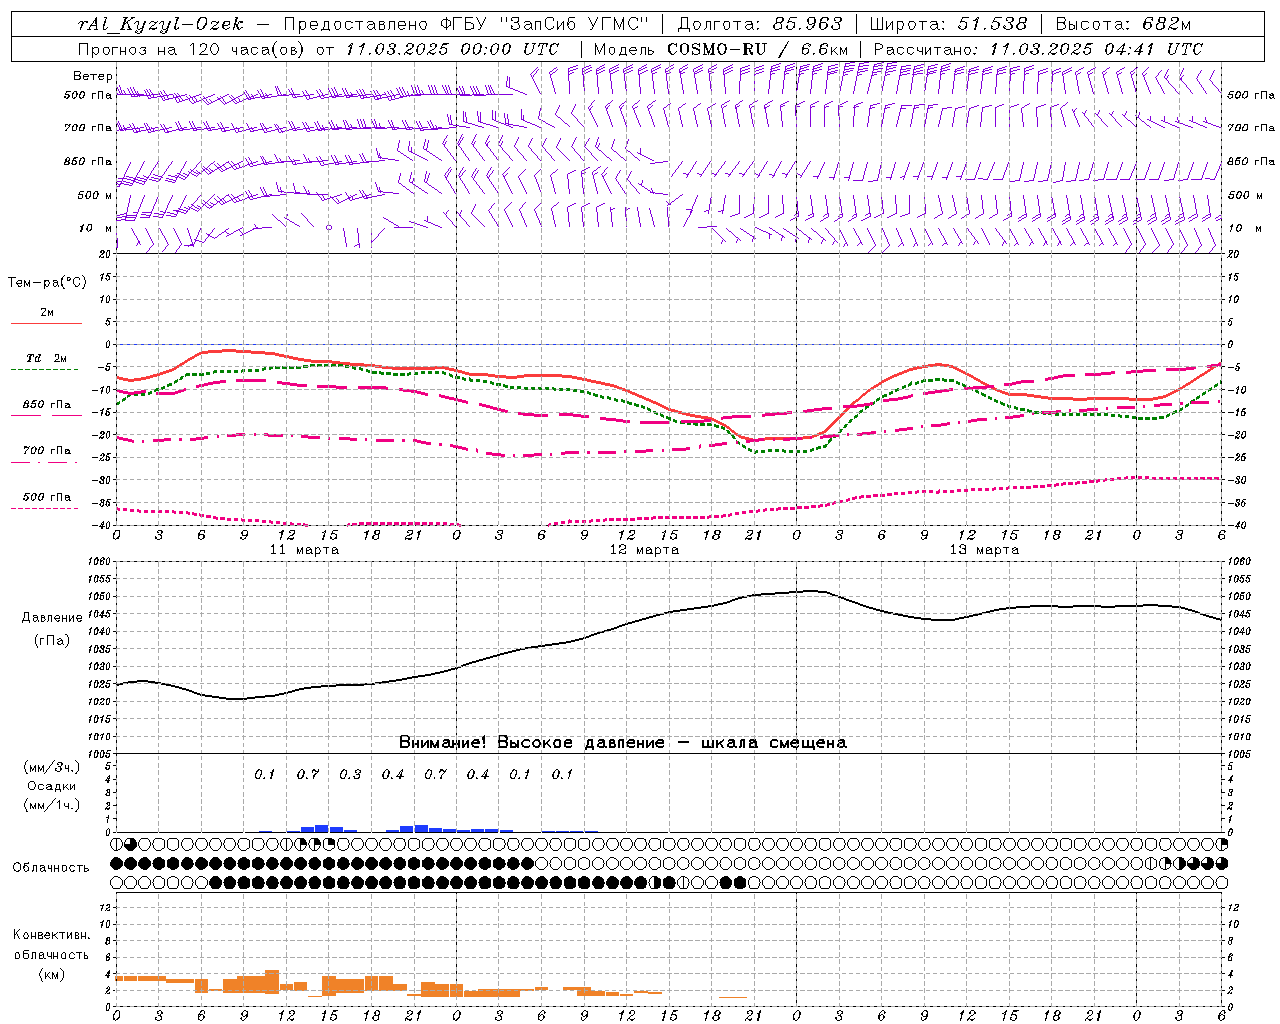
Task: Click the Внимание! Высокое давление warning text
Action: pyautogui.click(x=622, y=742)
